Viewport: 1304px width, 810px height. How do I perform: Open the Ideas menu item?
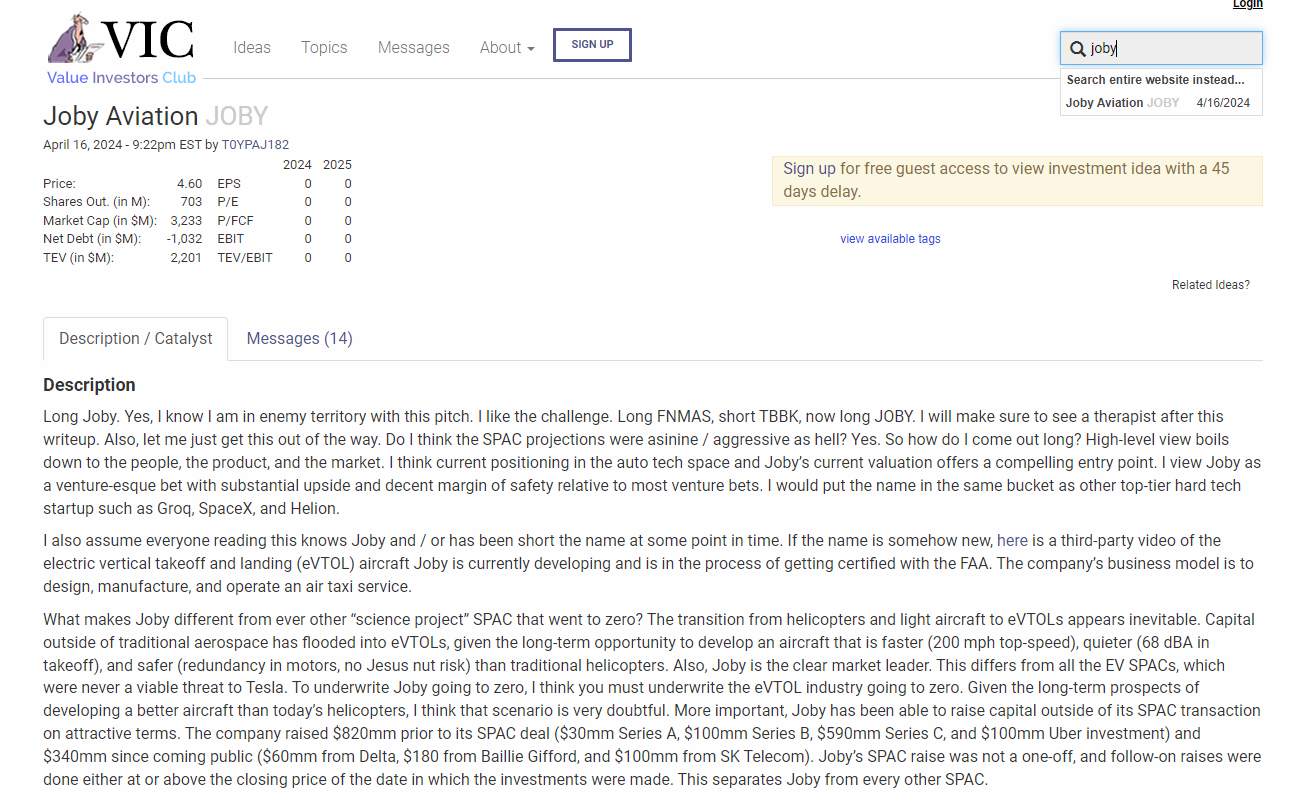point(252,47)
